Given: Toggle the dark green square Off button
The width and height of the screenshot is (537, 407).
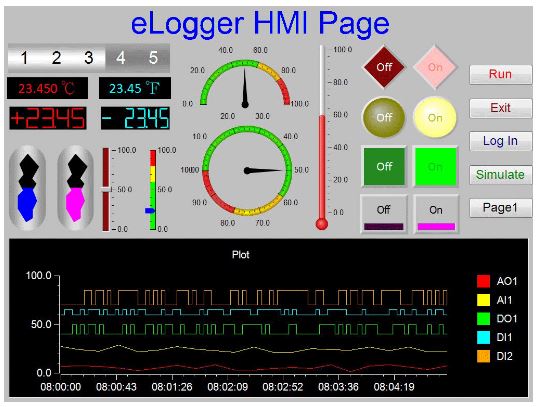Looking at the screenshot, I should (384, 166).
